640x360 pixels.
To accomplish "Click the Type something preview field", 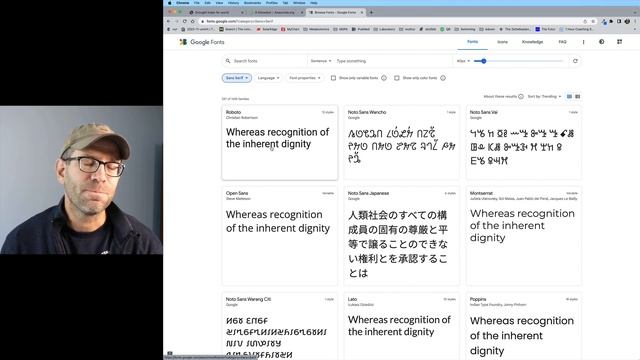I will point(392,61).
